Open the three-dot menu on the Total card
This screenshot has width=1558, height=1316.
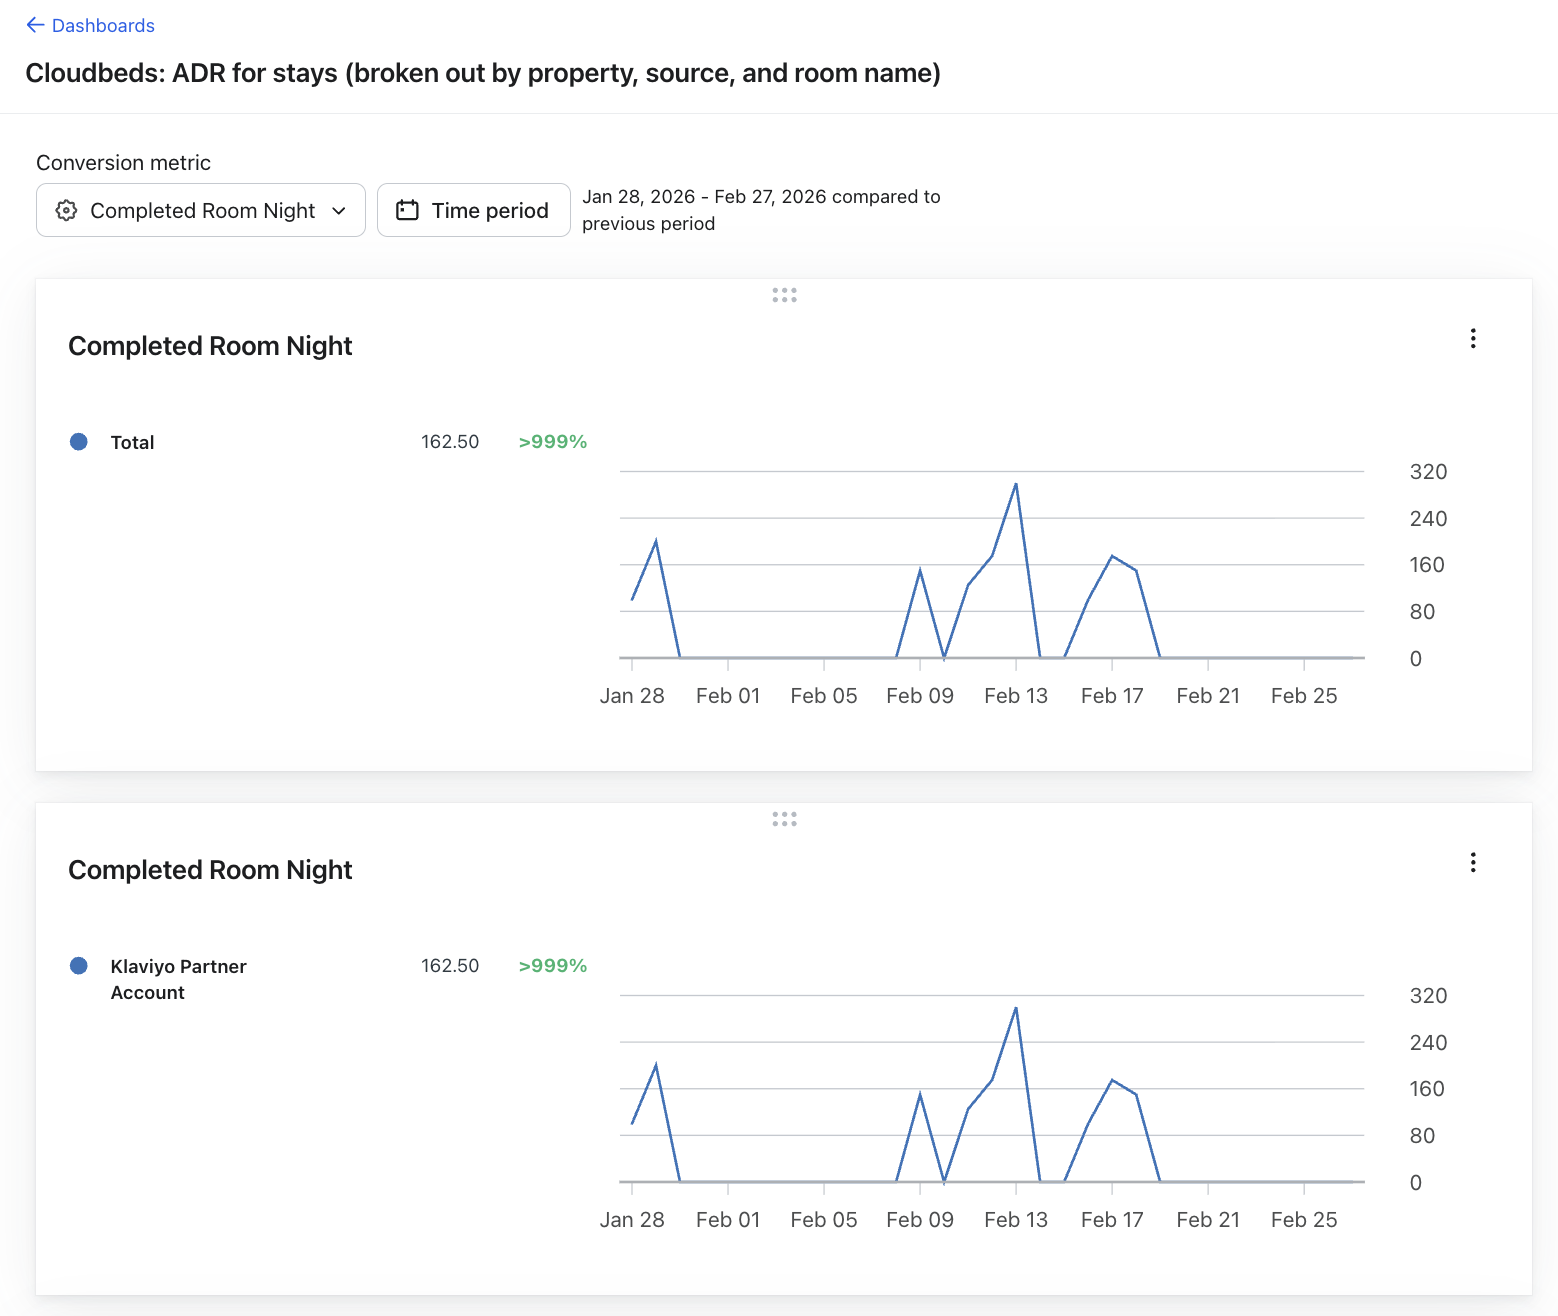point(1473,338)
